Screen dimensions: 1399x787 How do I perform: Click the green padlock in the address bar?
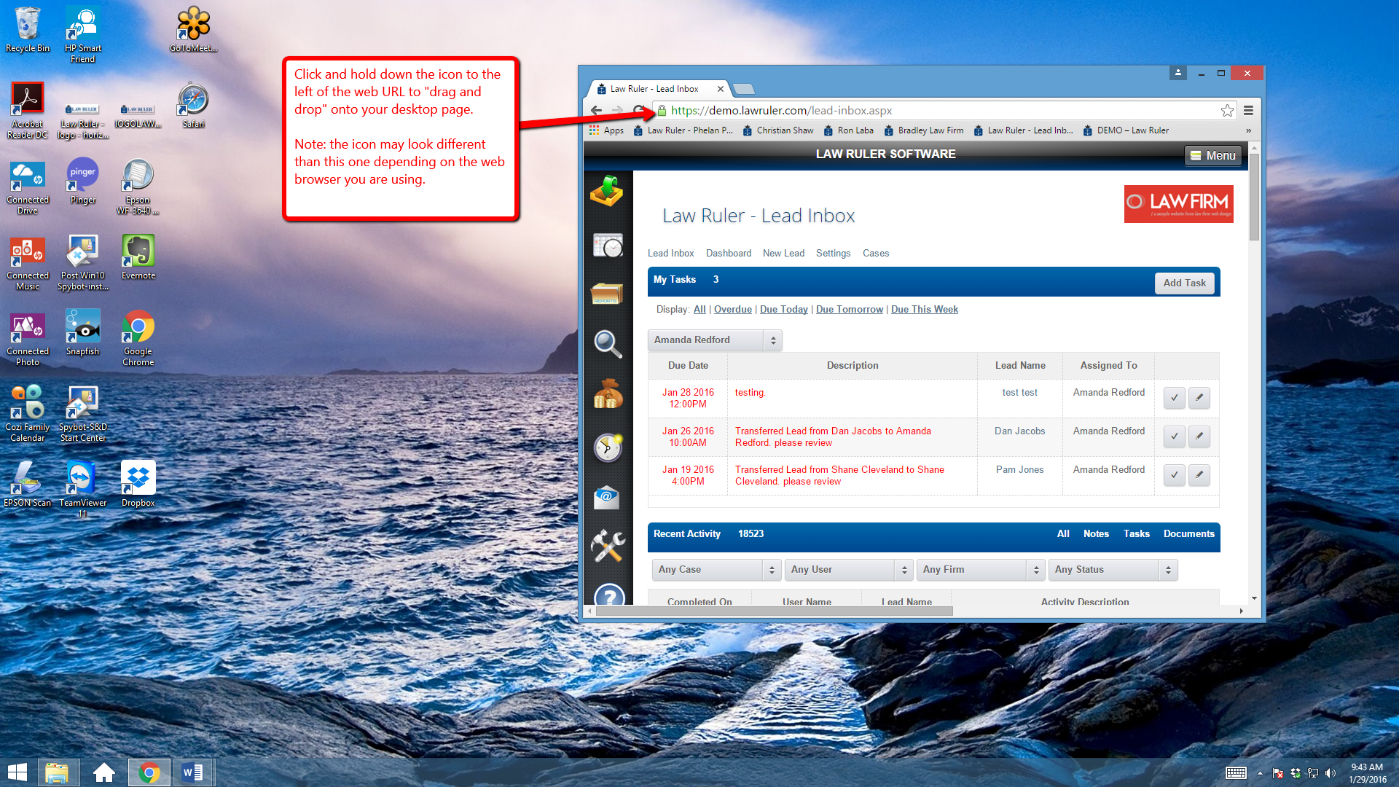tap(660, 110)
